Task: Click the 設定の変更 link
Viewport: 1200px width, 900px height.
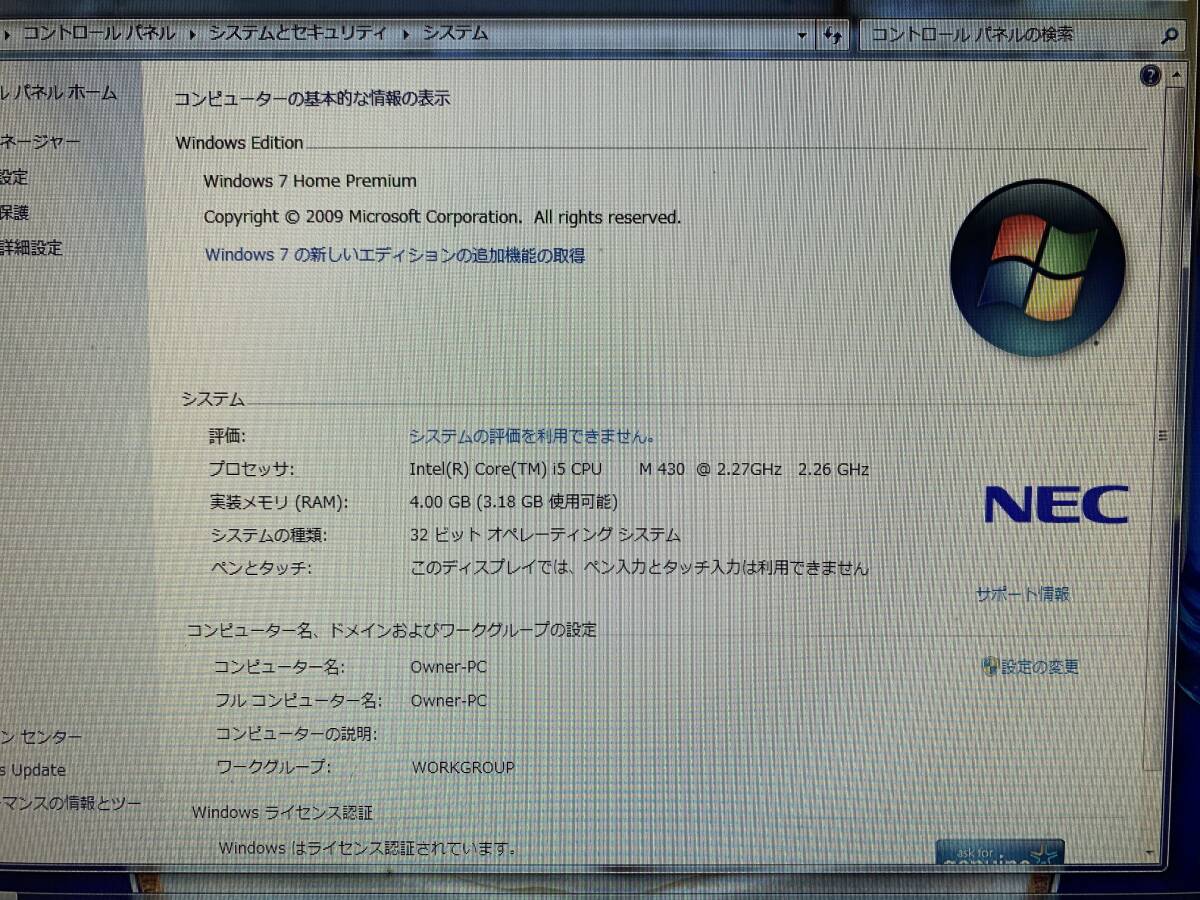Action: (x=1040, y=667)
